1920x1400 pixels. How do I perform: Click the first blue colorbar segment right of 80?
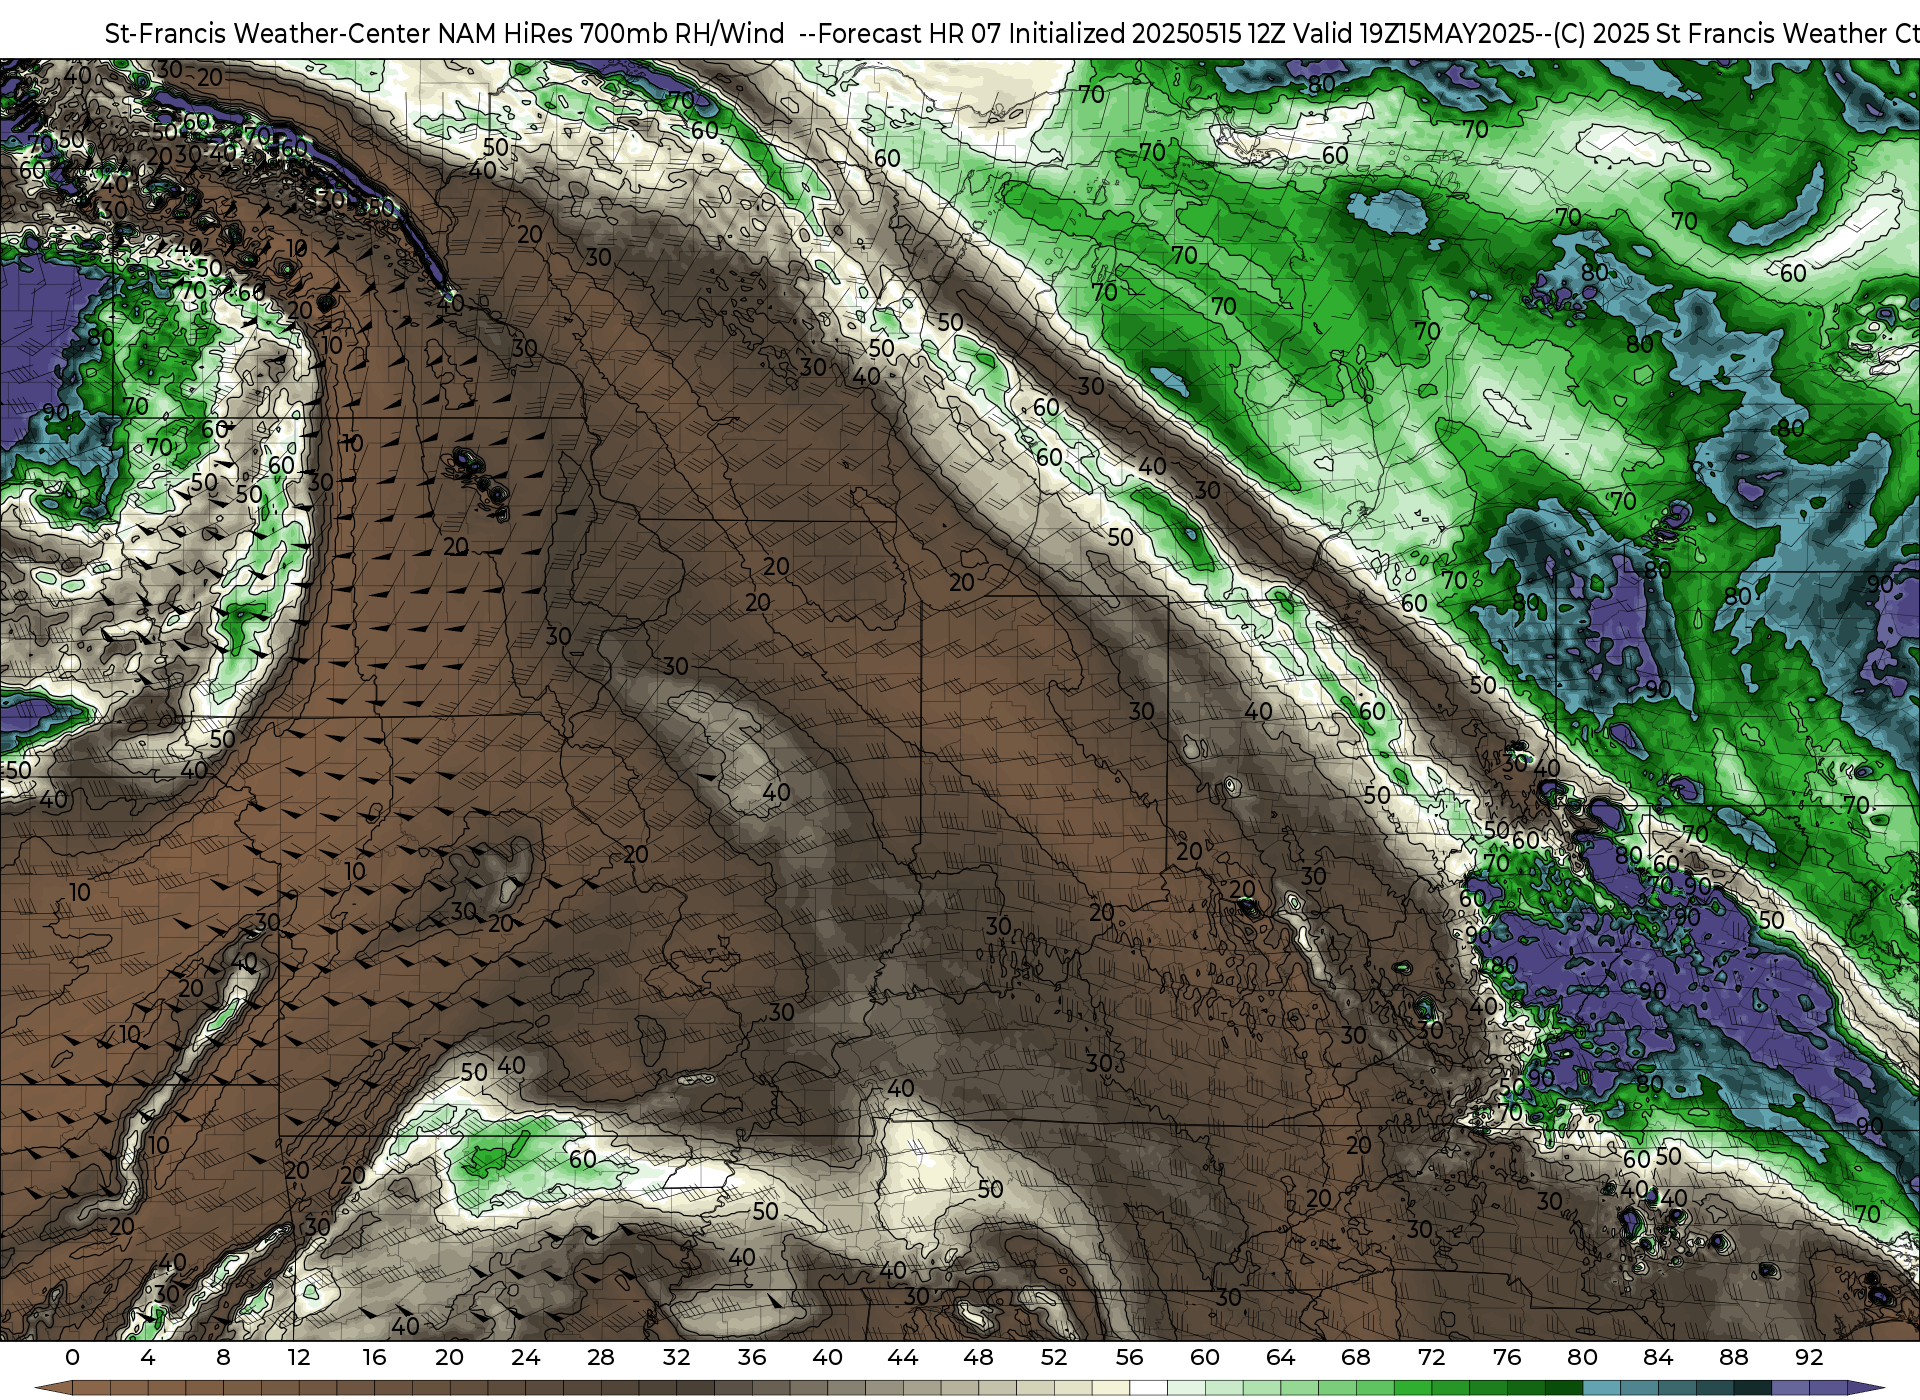coord(1601,1388)
